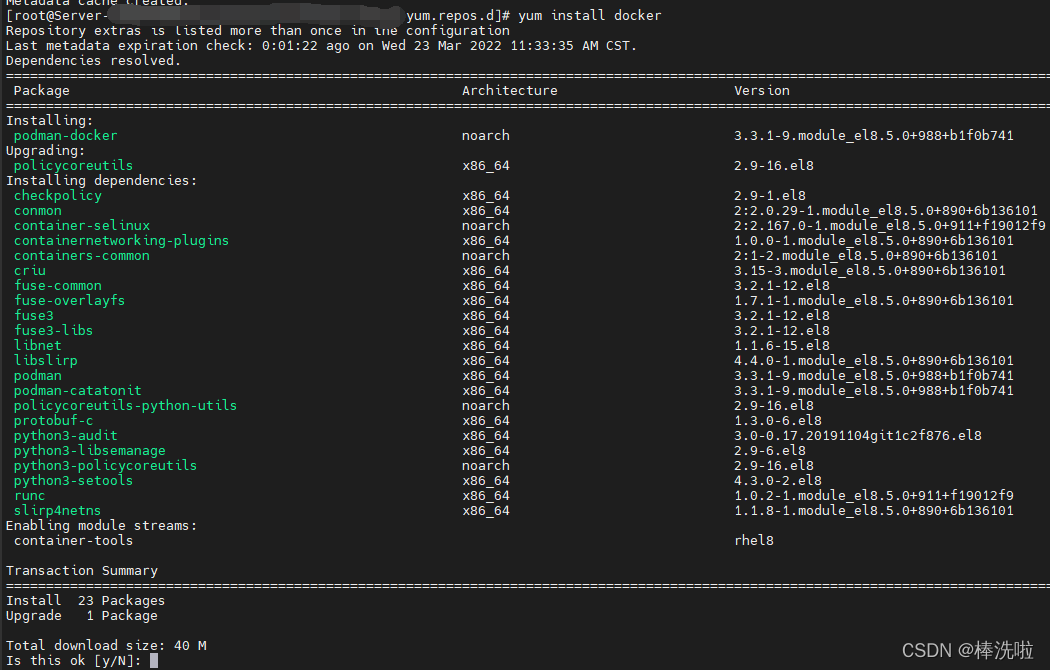Click the rhel8 stream value
1050x670 pixels.
point(754,540)
